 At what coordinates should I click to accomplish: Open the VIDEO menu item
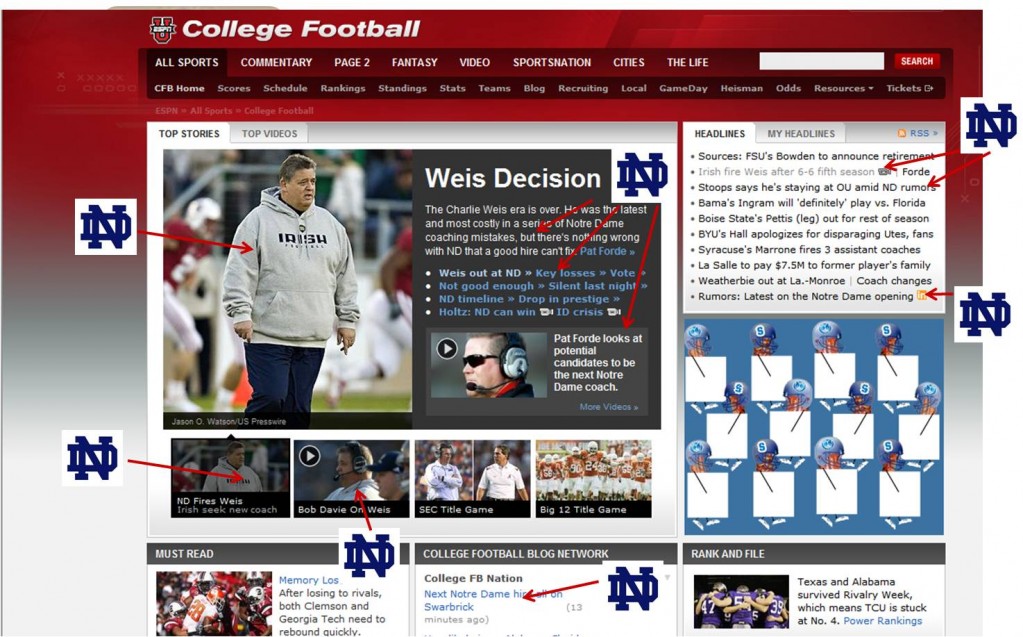pyautogui.click(x=474, y=63)
